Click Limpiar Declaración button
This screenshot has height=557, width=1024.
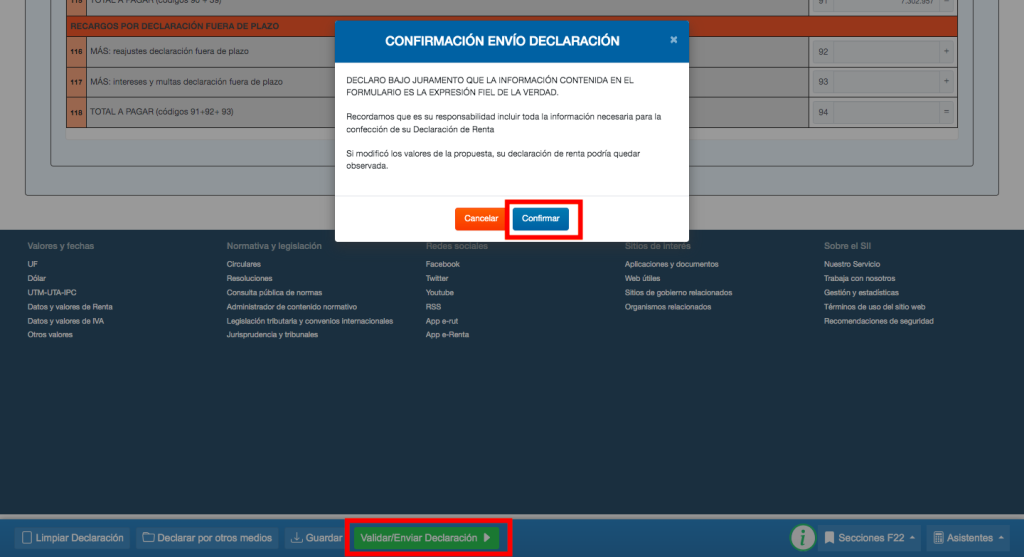point(73,538)
